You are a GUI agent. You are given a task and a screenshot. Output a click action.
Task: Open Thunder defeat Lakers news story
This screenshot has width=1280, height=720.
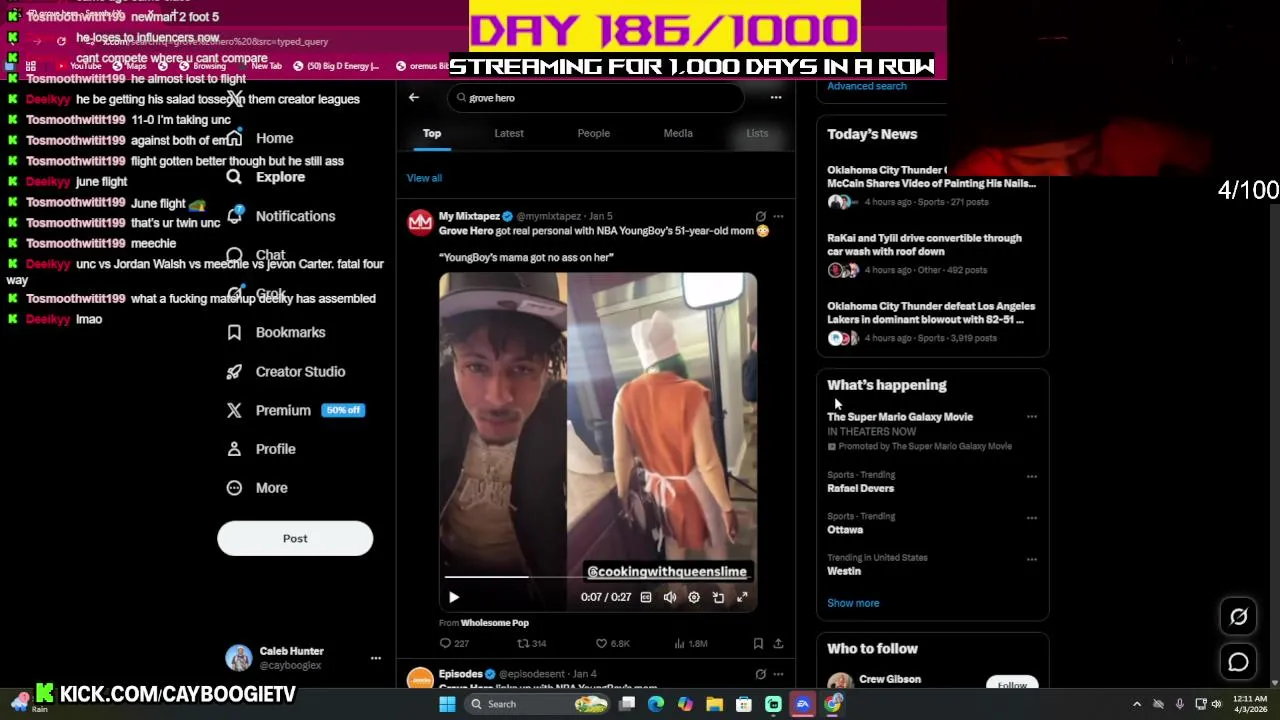[932, 322]
